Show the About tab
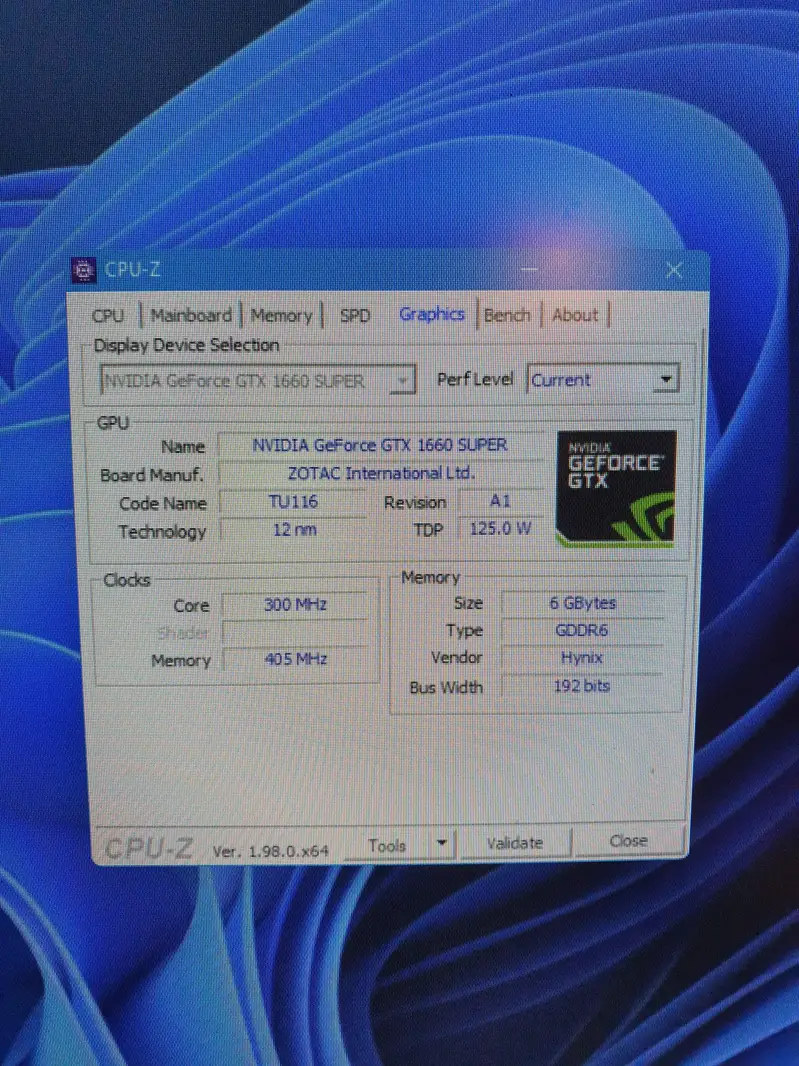 tap(575, 315)
